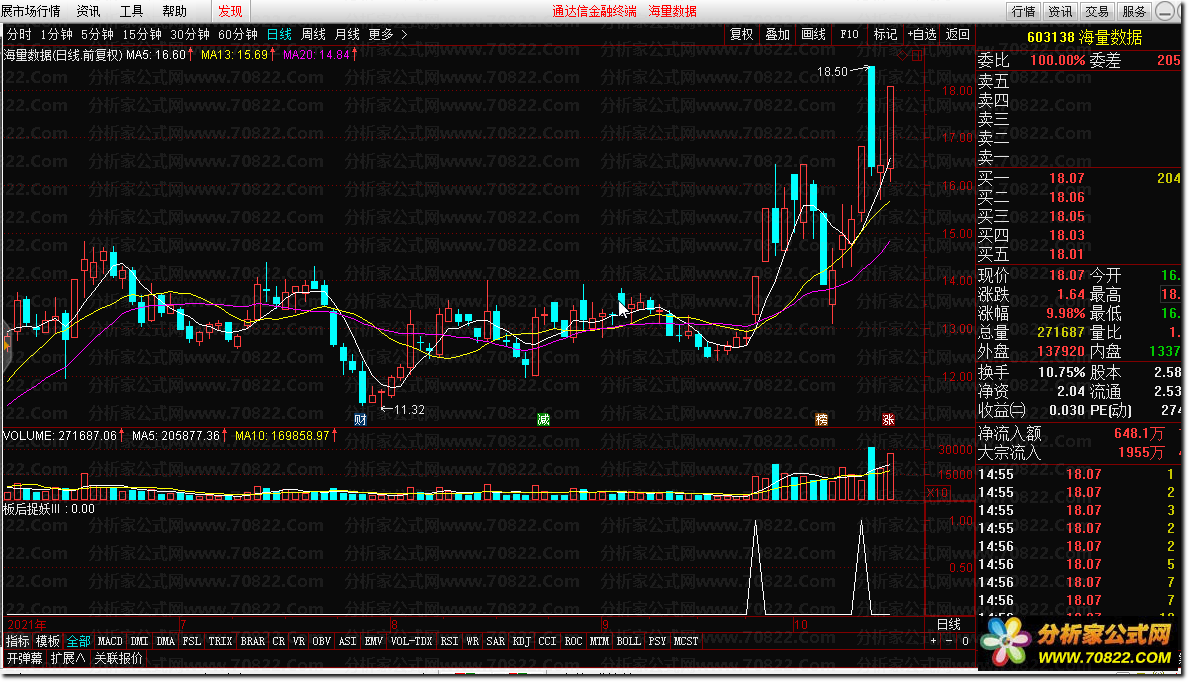Expand the 更多 timeframe options
This screenshot has height=682, width=1190.
point(381,34)
